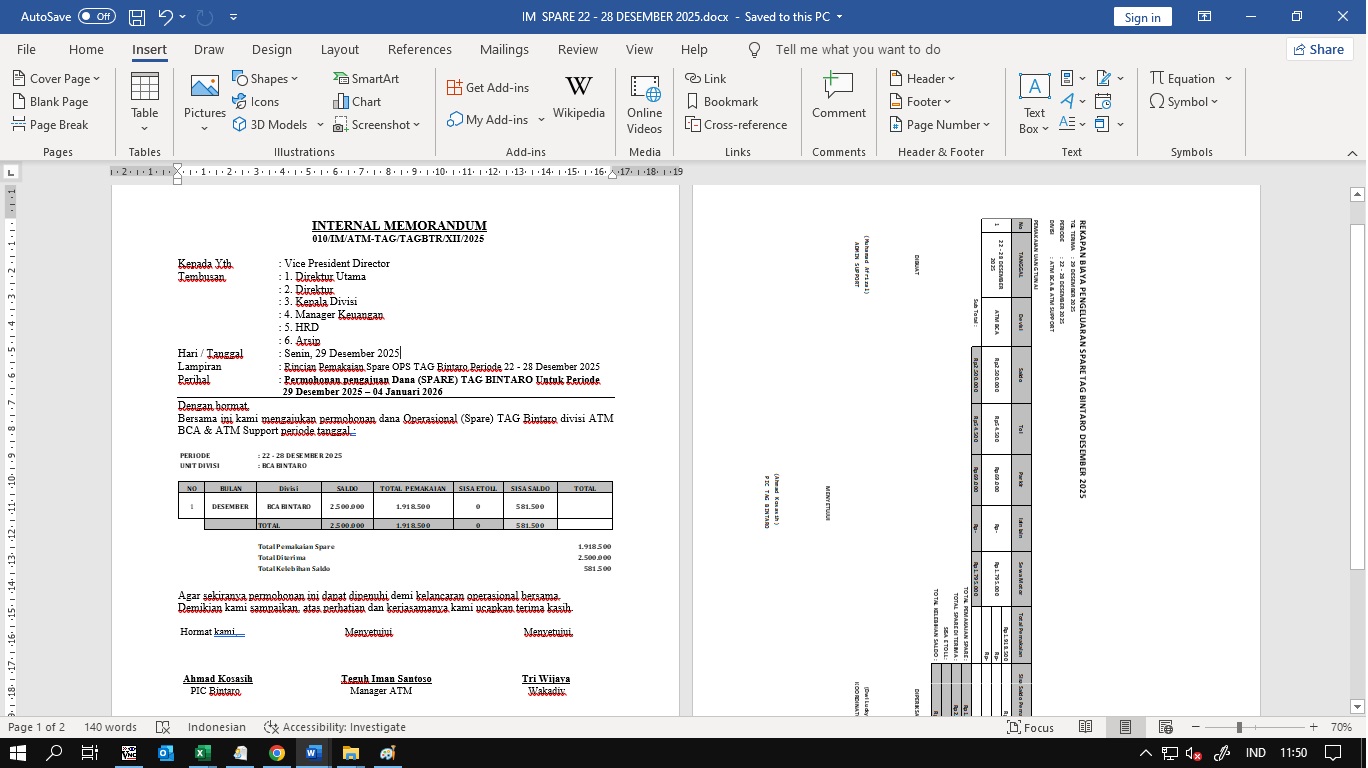Open Excel from the taskbar
This screenshot has height=768, width=1368.
click(x=201, y=753)
